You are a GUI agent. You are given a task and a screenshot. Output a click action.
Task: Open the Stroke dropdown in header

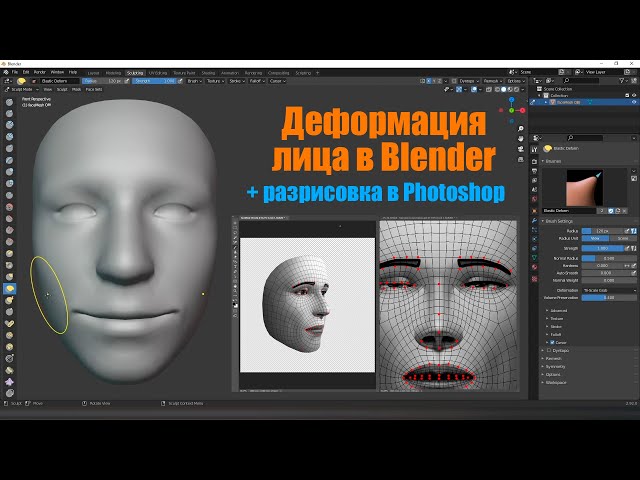(237, 81)
